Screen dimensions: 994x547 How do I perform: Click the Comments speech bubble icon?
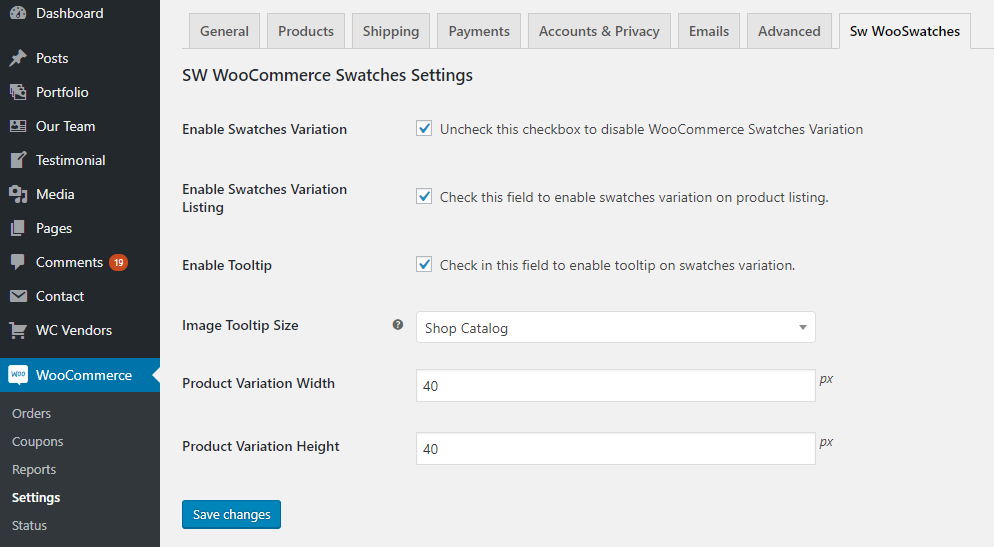coord(18,262)
